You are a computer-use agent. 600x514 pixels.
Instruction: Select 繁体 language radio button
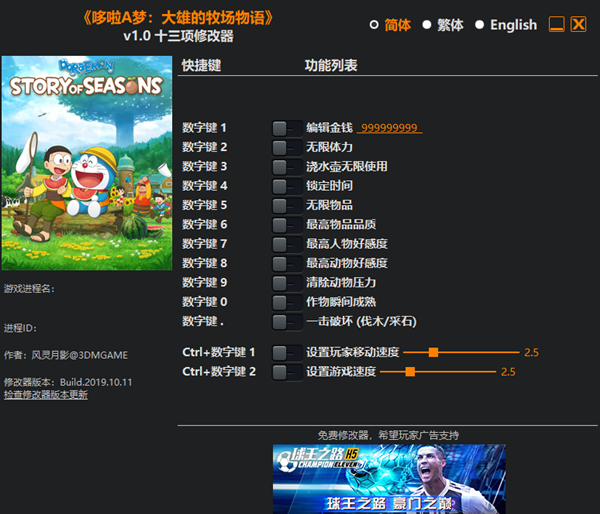(426, 25)
